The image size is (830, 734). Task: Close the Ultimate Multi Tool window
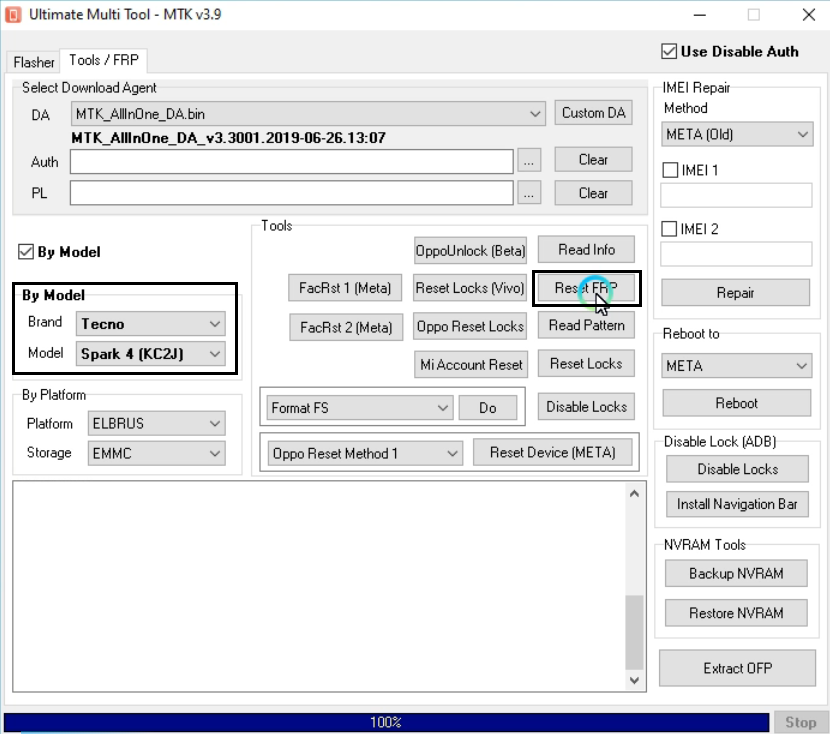pyautogui.click(x=809, y=15)
